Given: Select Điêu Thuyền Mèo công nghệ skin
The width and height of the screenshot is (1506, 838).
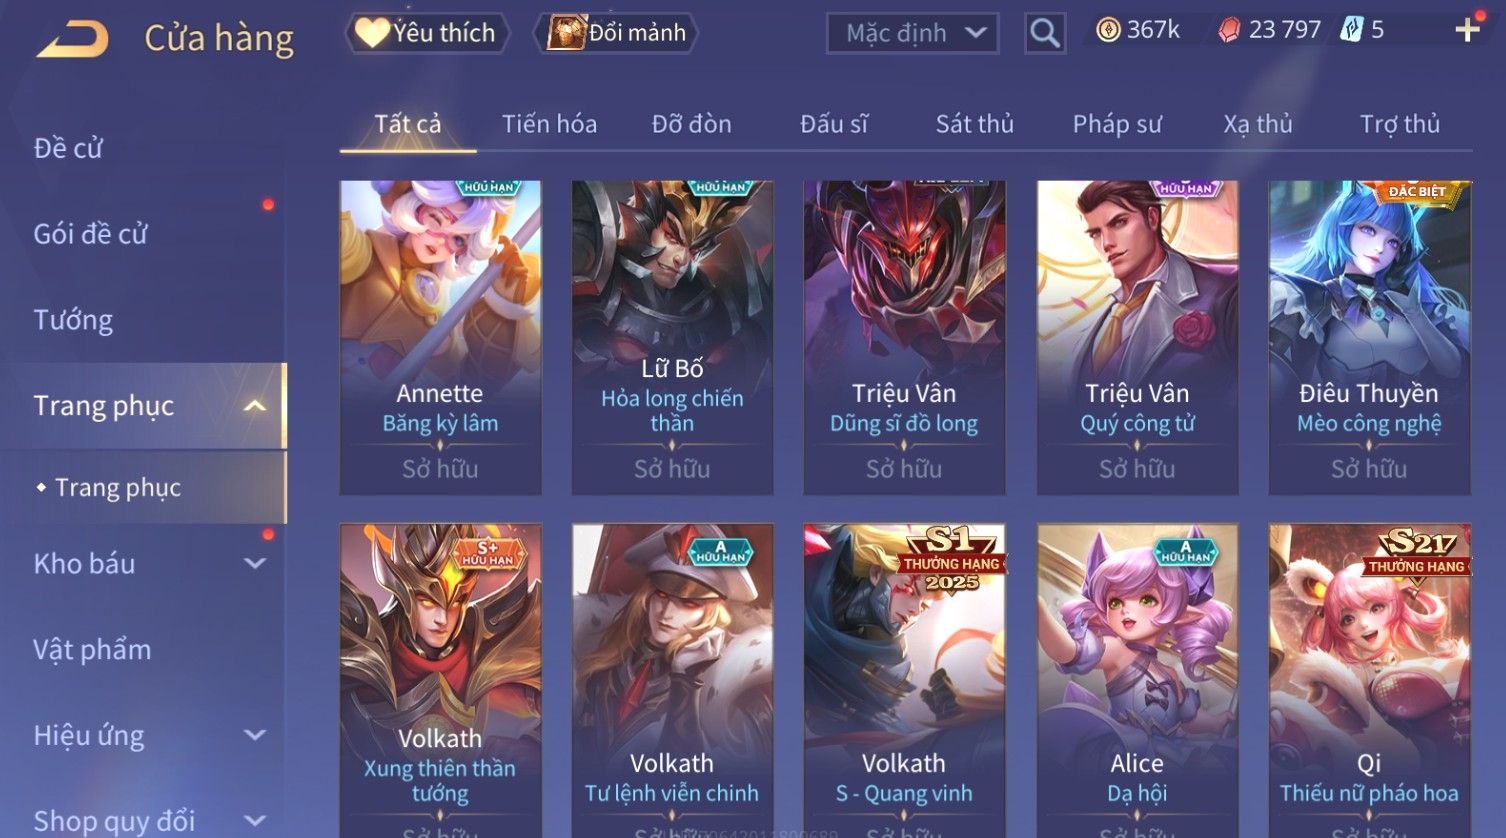Looking at the screenshot, I should tap(1369, 338).
